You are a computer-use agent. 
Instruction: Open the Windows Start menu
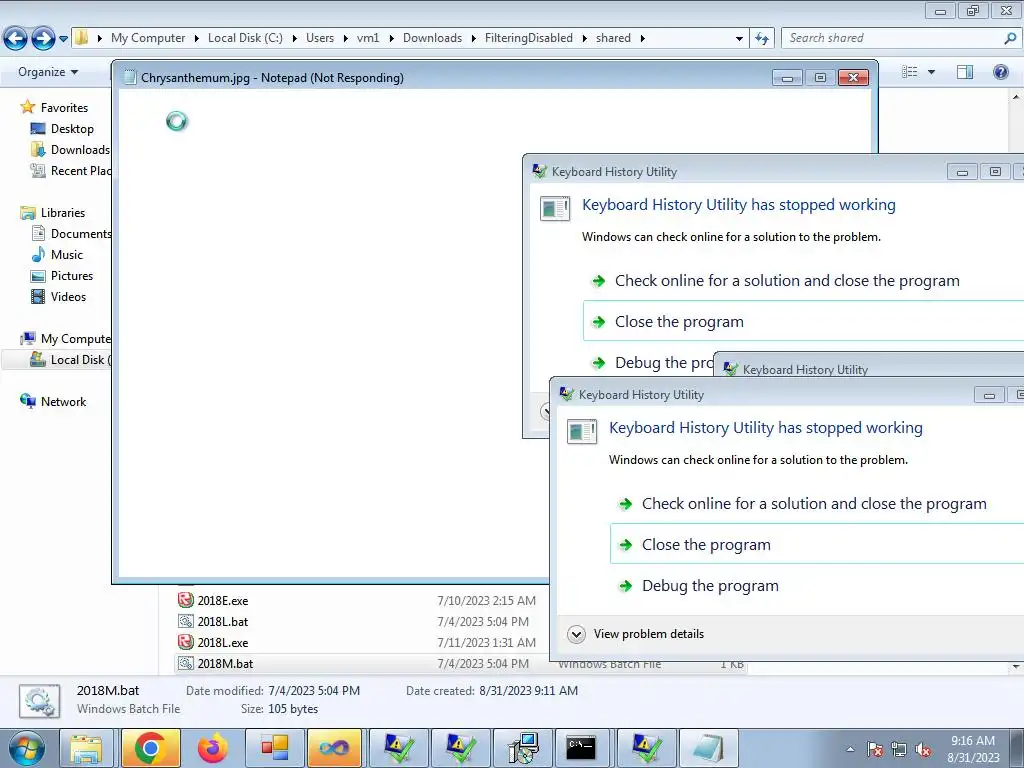pos(27,748)
